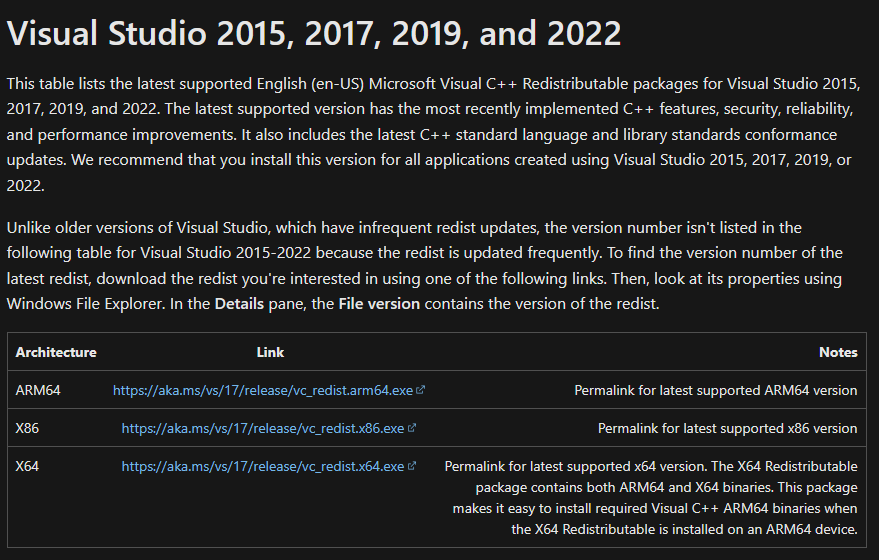Click the bold "Details" word
879x560 pixels.
coord(240,304)
